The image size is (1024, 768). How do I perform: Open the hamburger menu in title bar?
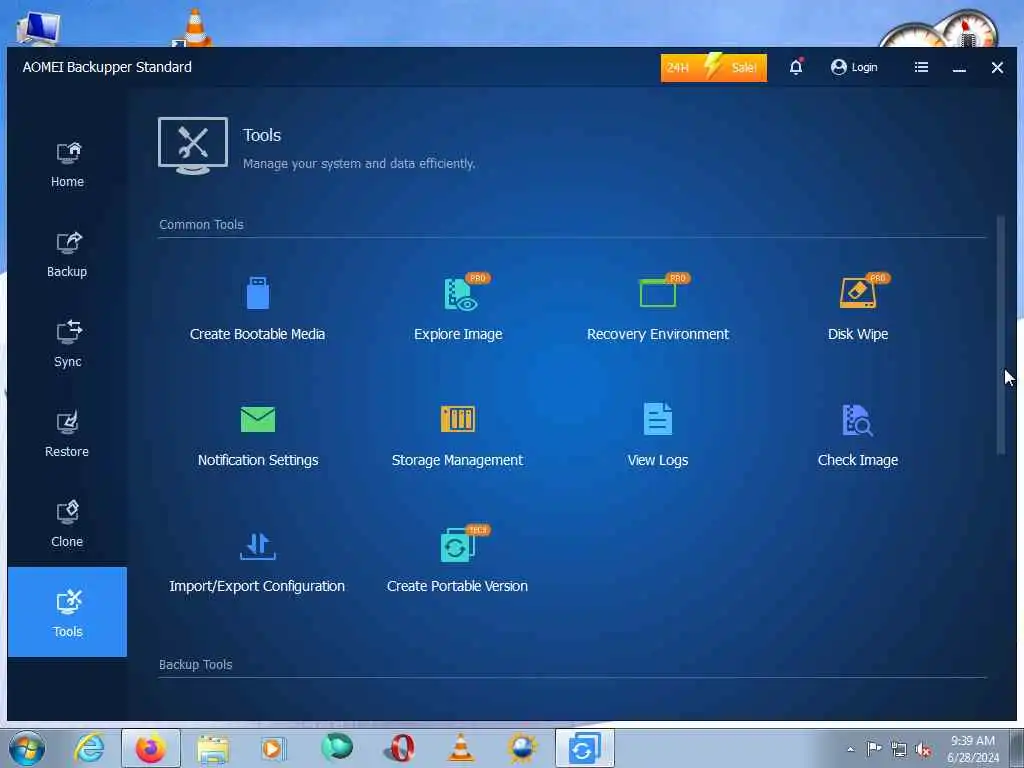click(x=921, y=67)
